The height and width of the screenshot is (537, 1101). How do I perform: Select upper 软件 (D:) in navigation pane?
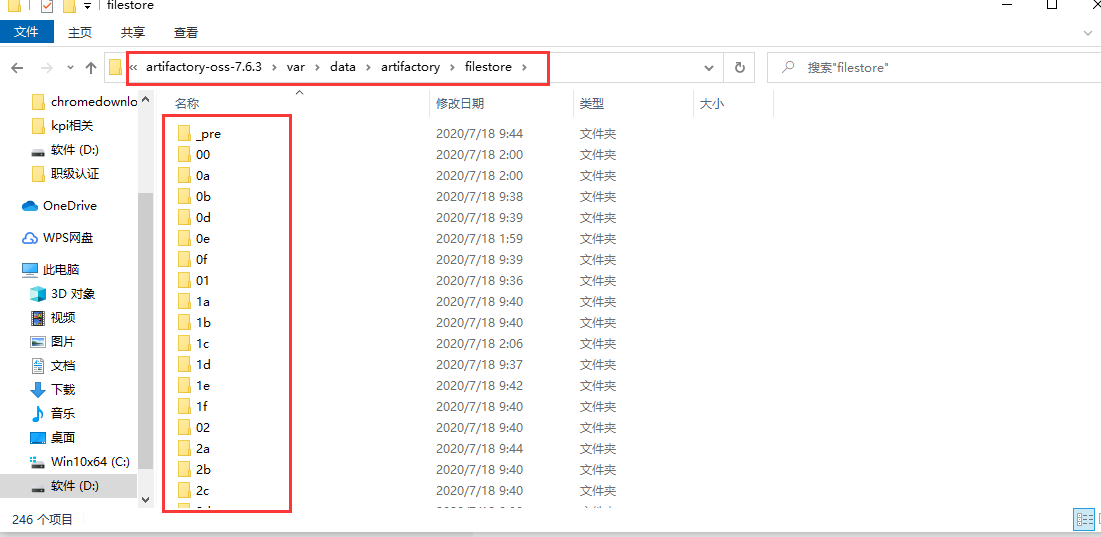[x=65, y=150]
